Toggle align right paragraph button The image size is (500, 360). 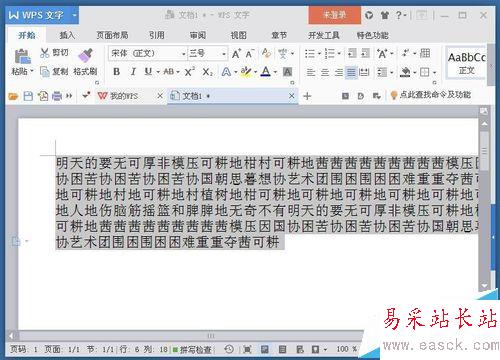tap(338, 72)
